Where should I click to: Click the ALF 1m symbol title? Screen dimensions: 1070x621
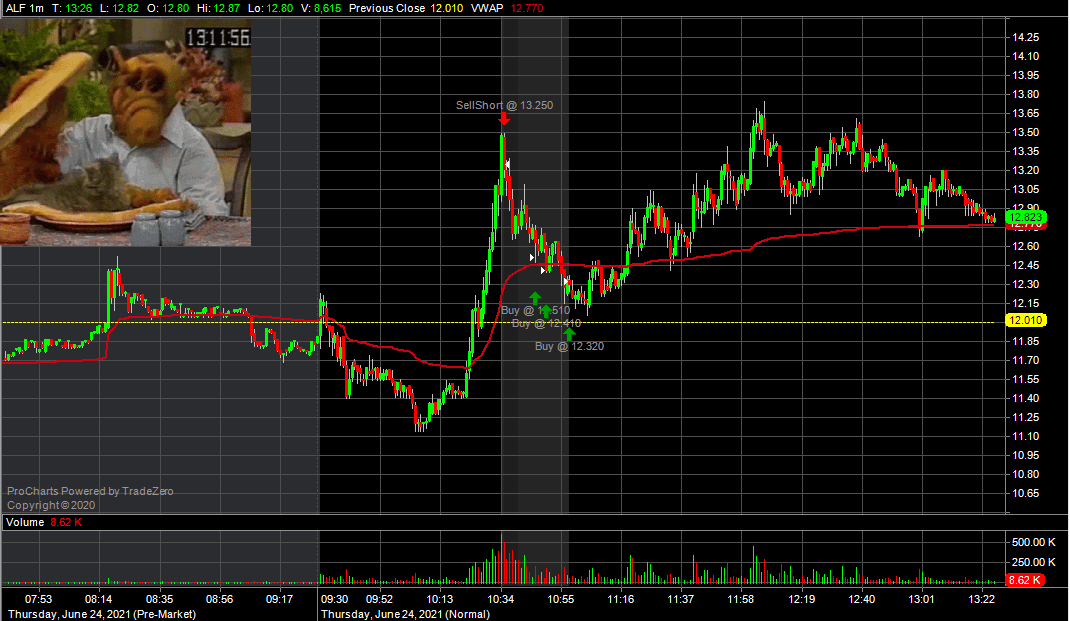[x=25, y=8]
